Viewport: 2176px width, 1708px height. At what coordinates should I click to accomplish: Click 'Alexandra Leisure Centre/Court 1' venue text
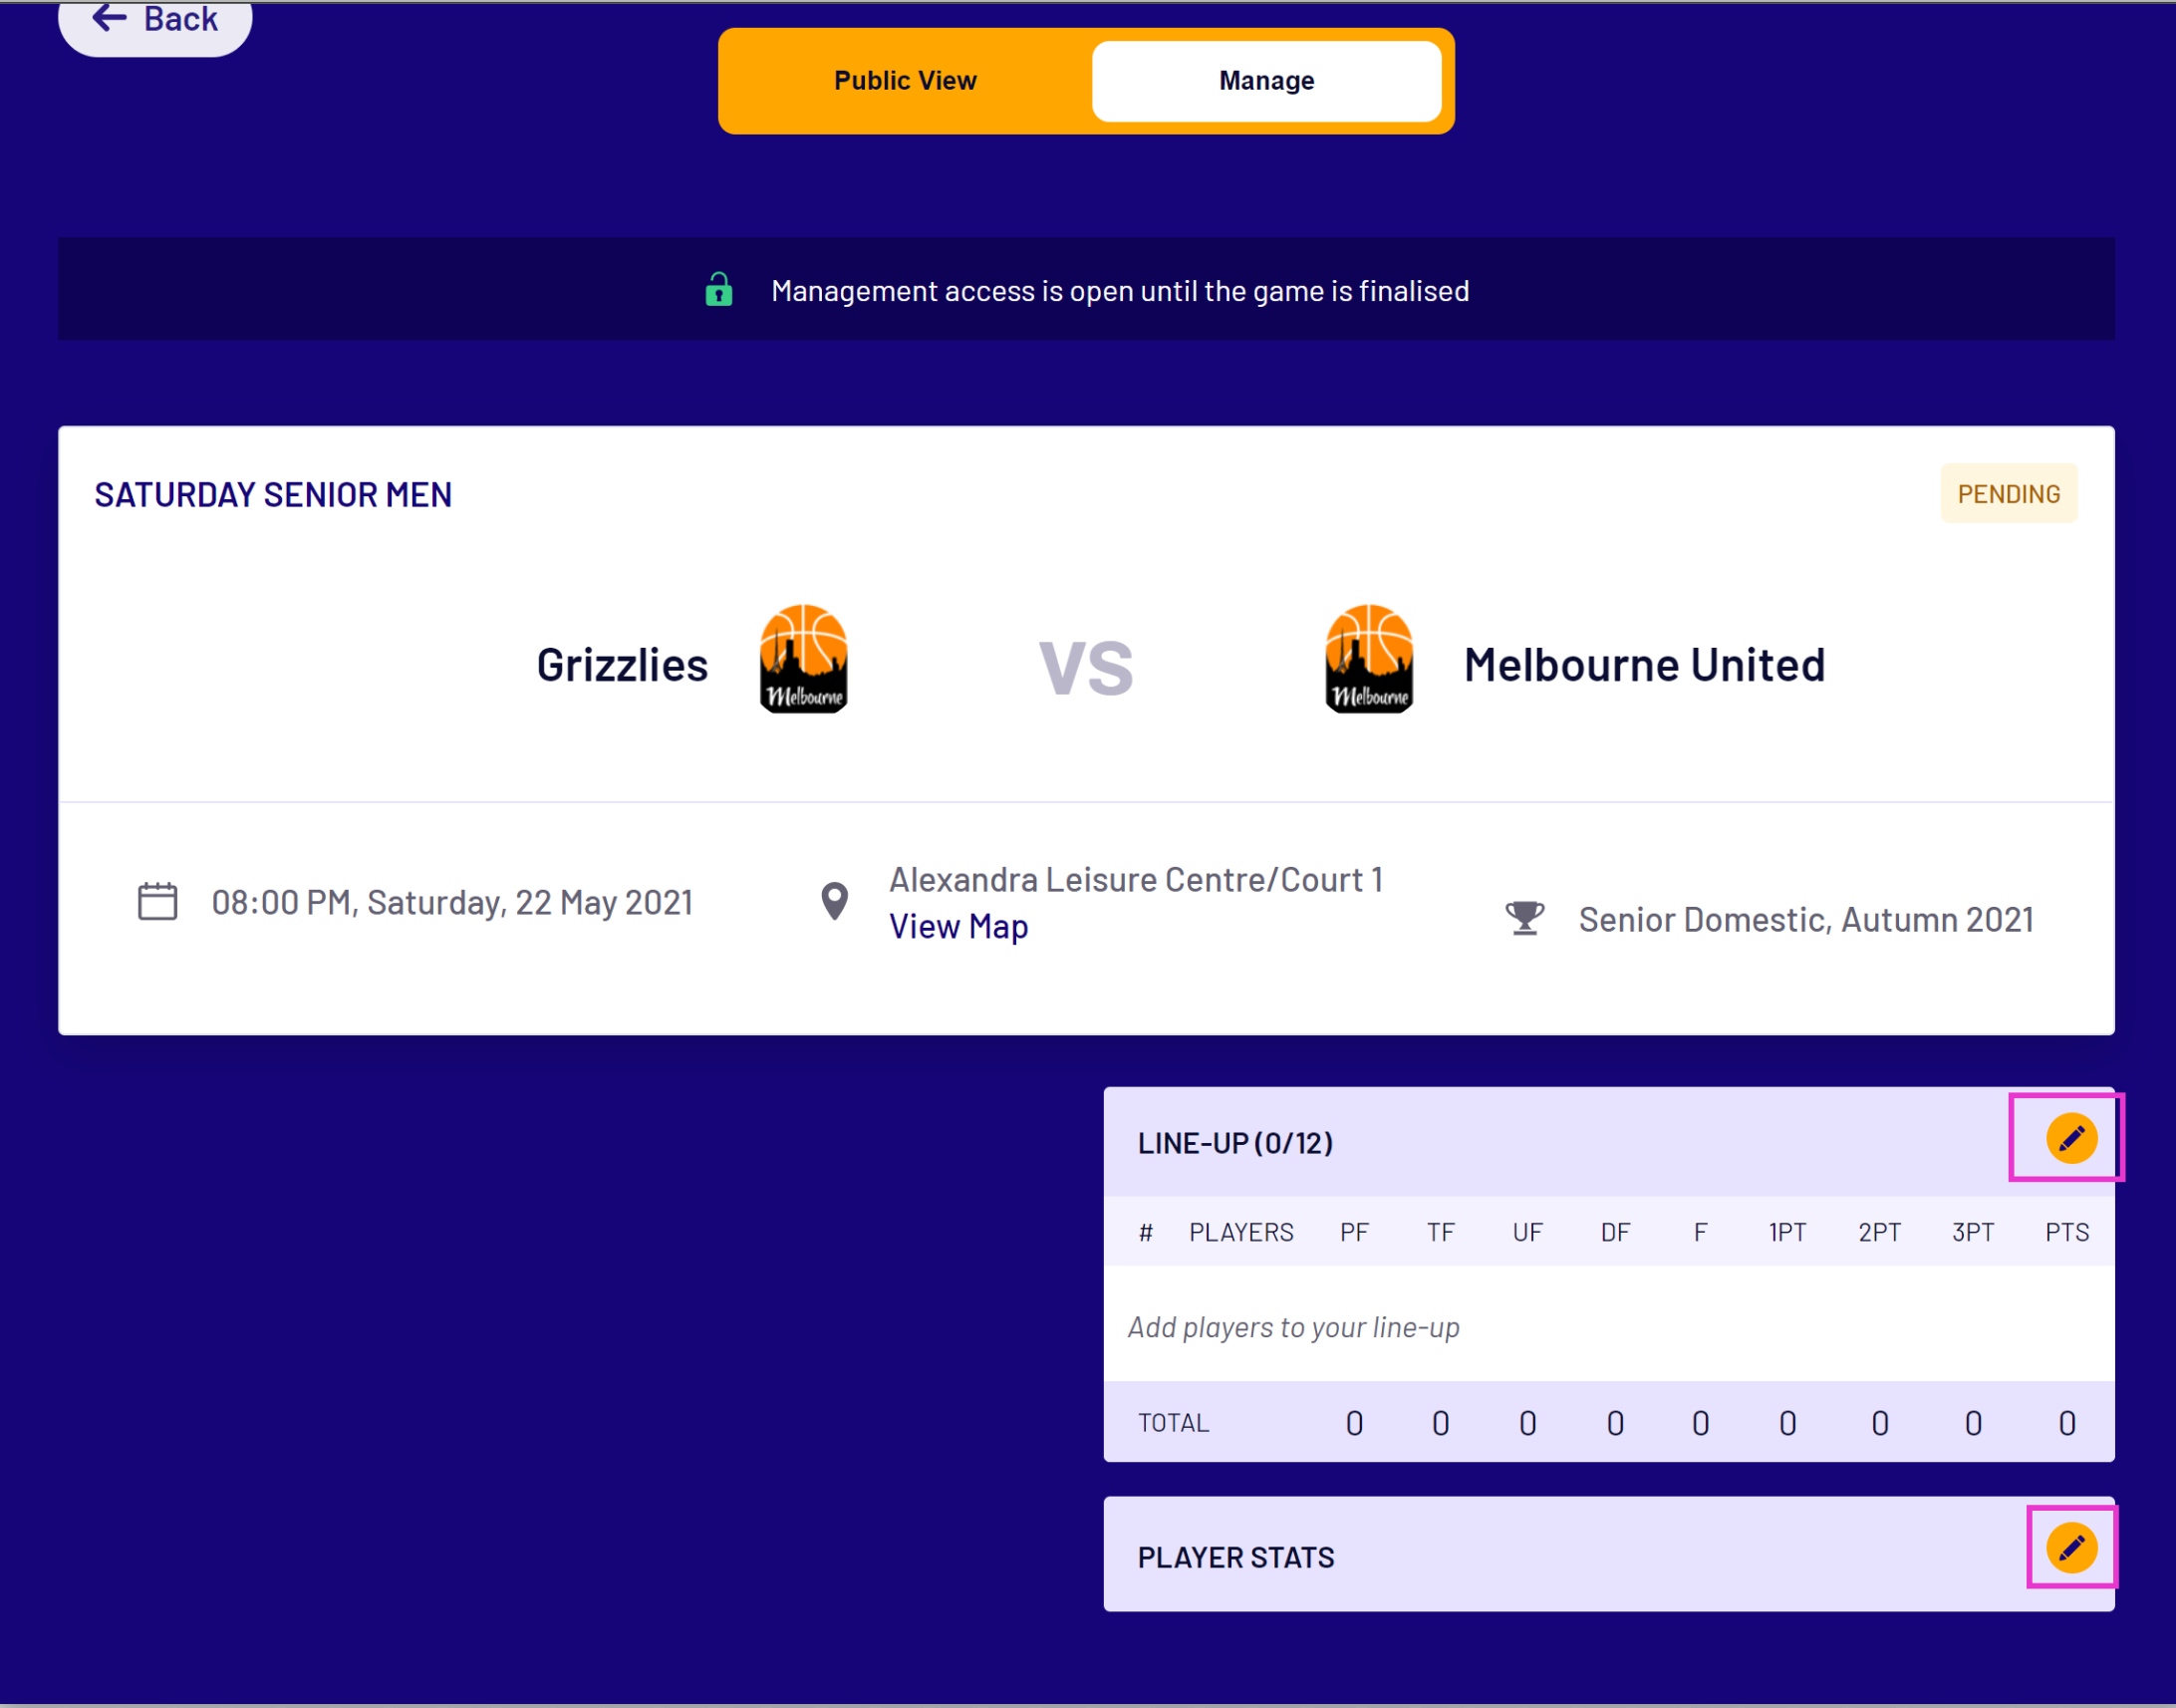tap(1136, 880)
